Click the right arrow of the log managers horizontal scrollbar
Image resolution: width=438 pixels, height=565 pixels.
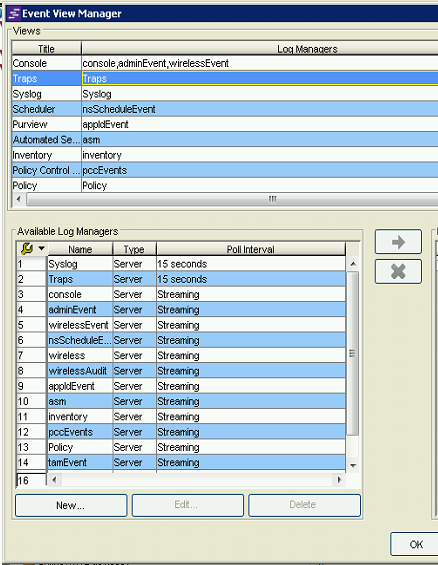(339, 480)
